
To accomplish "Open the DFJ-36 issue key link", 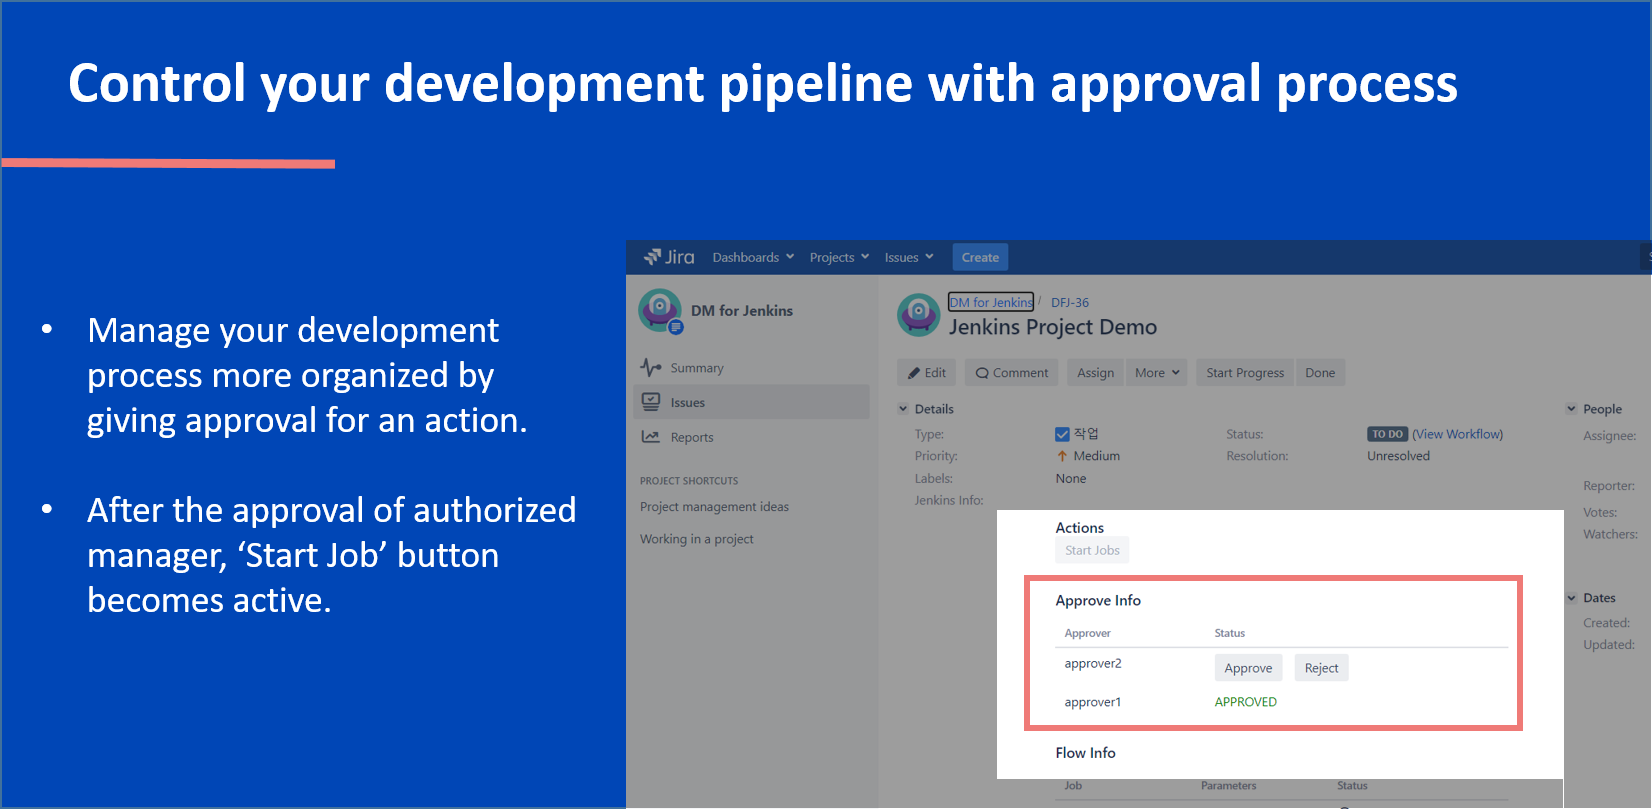I will pyautogui.click(x=1070, y=302).
